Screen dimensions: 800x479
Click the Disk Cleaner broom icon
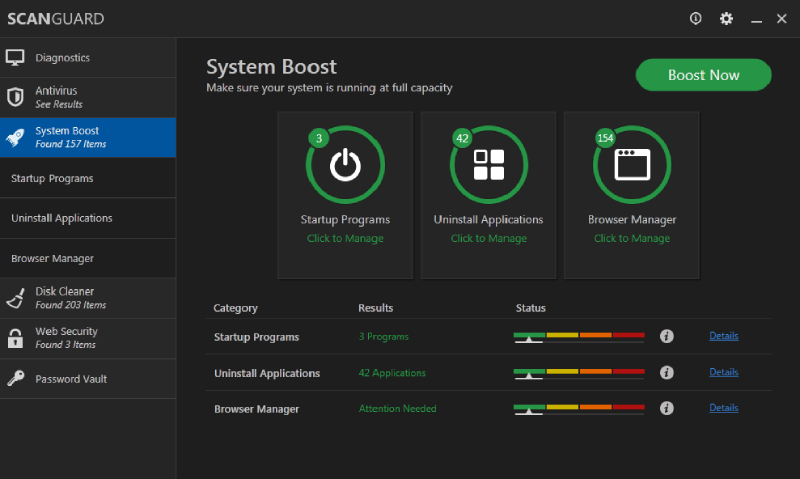[x=15, y=298]
